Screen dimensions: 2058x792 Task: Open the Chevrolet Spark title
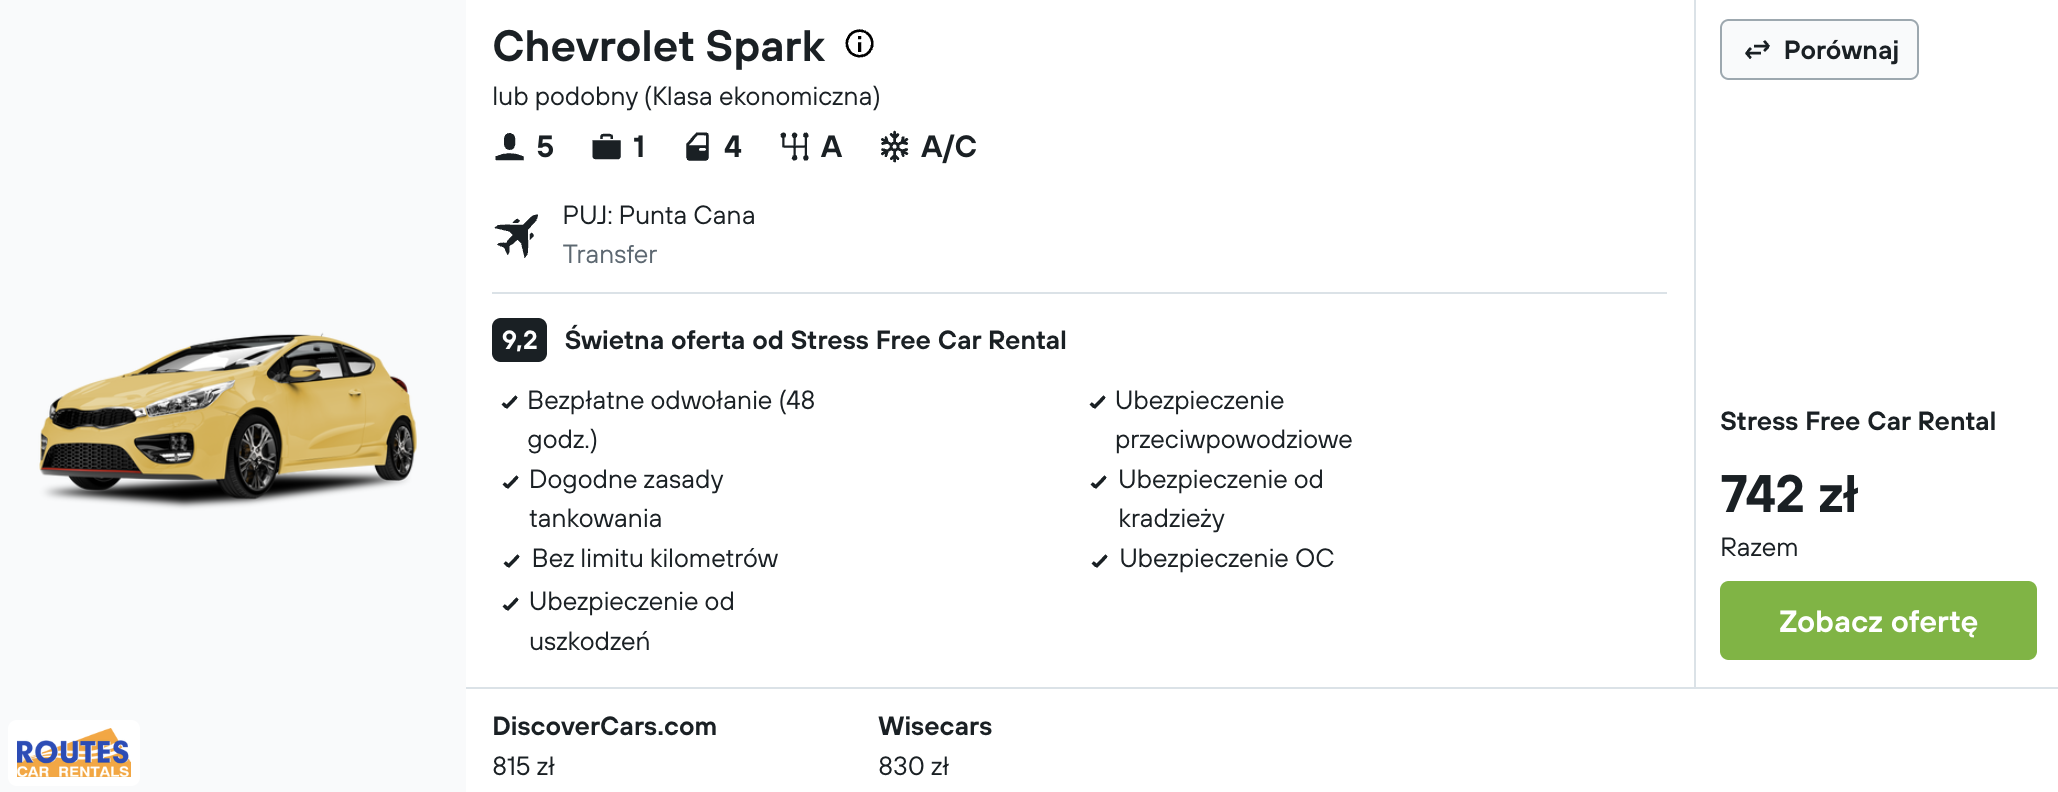pos(658,46)
